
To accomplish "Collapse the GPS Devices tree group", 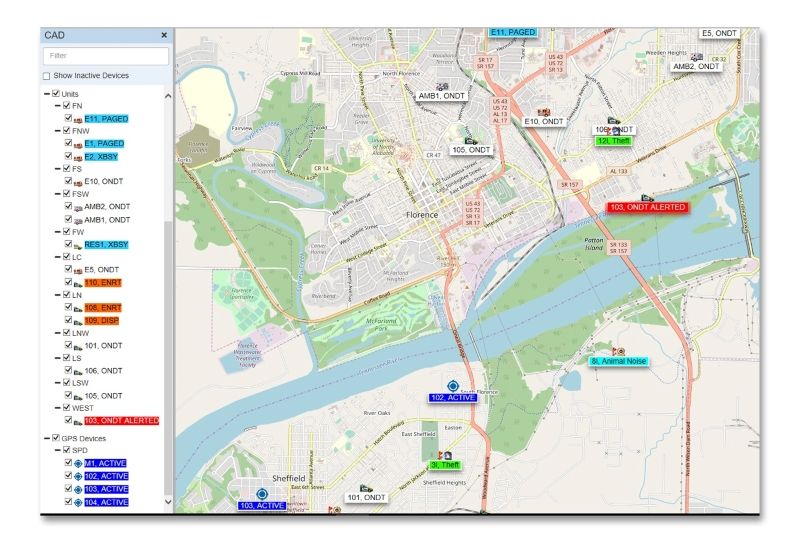I will (x=46, y=438).
